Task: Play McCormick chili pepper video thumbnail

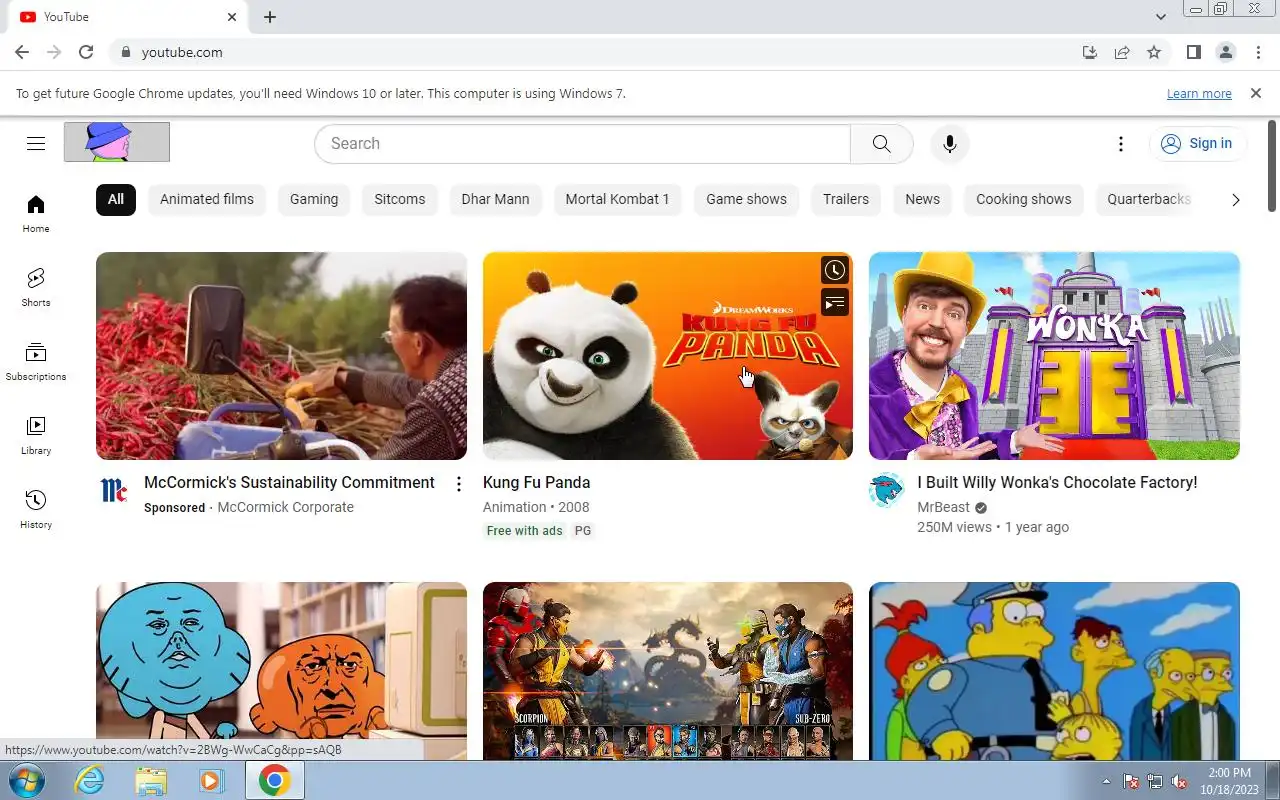Action: pyautogui.click(x=281, y=356)
